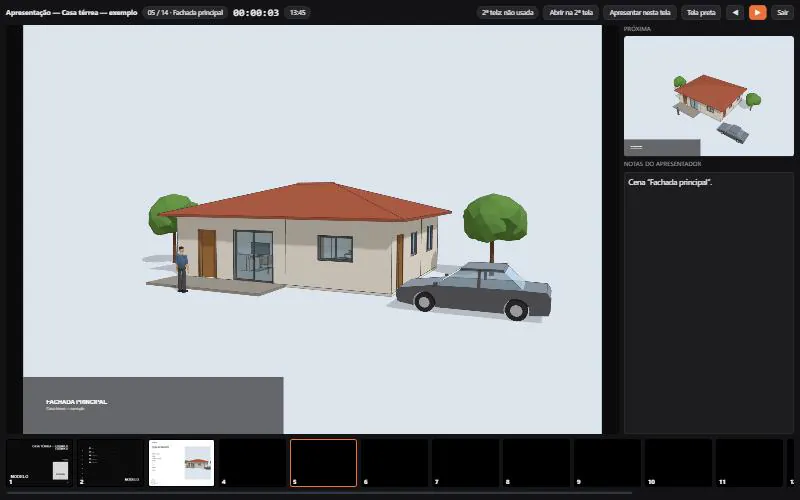Advance to next slide with orange arrow
The image size is (800, 500).
pyautogui.click(x=758, y=13)
